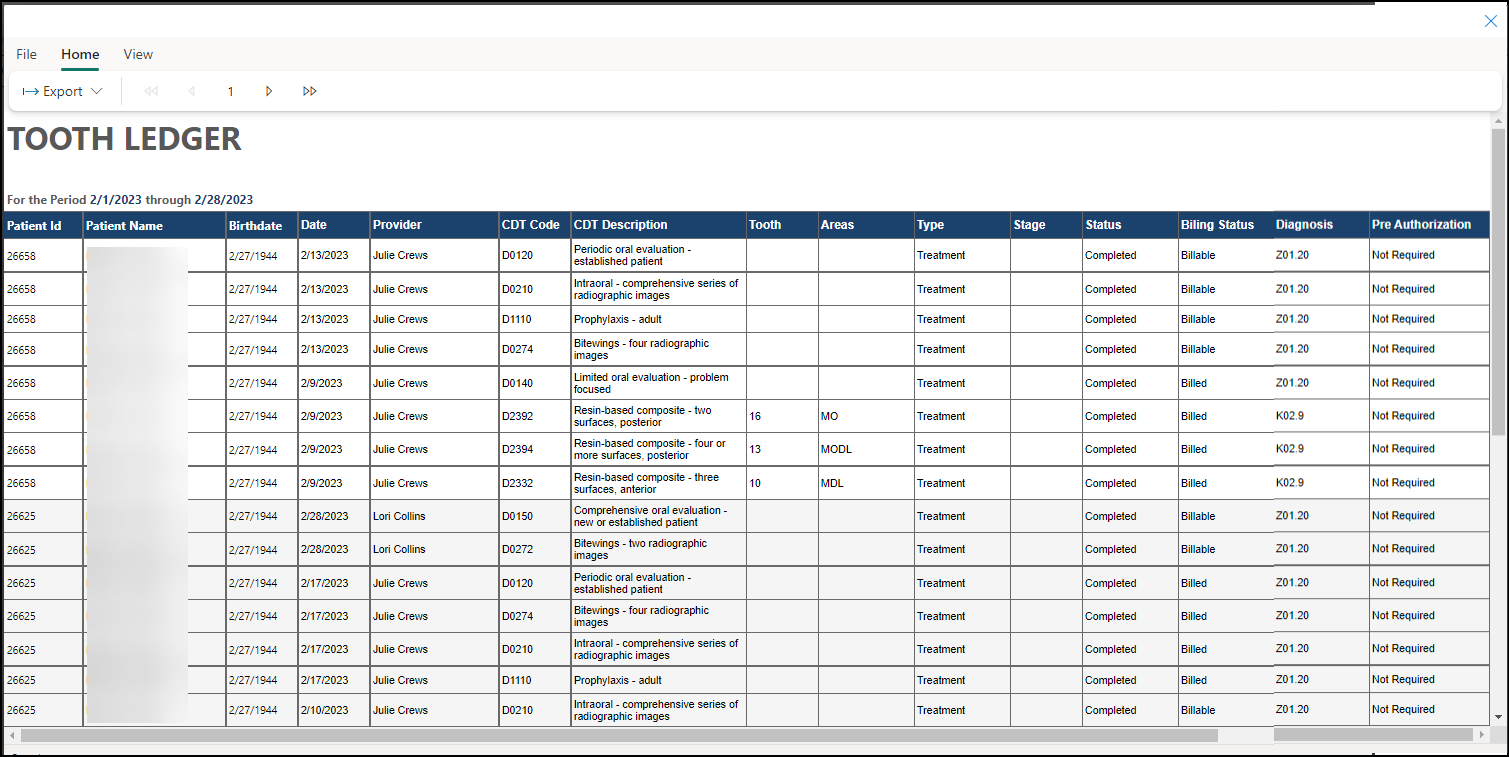
Task: Click Lori Collins in D0150 row
Action: click(434, 516)
